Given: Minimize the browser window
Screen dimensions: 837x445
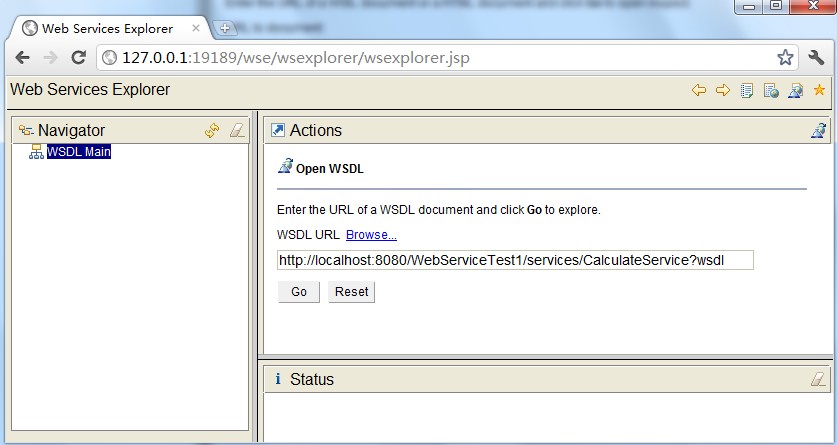Looking at the screenshot, I should (x=749, y=6).
